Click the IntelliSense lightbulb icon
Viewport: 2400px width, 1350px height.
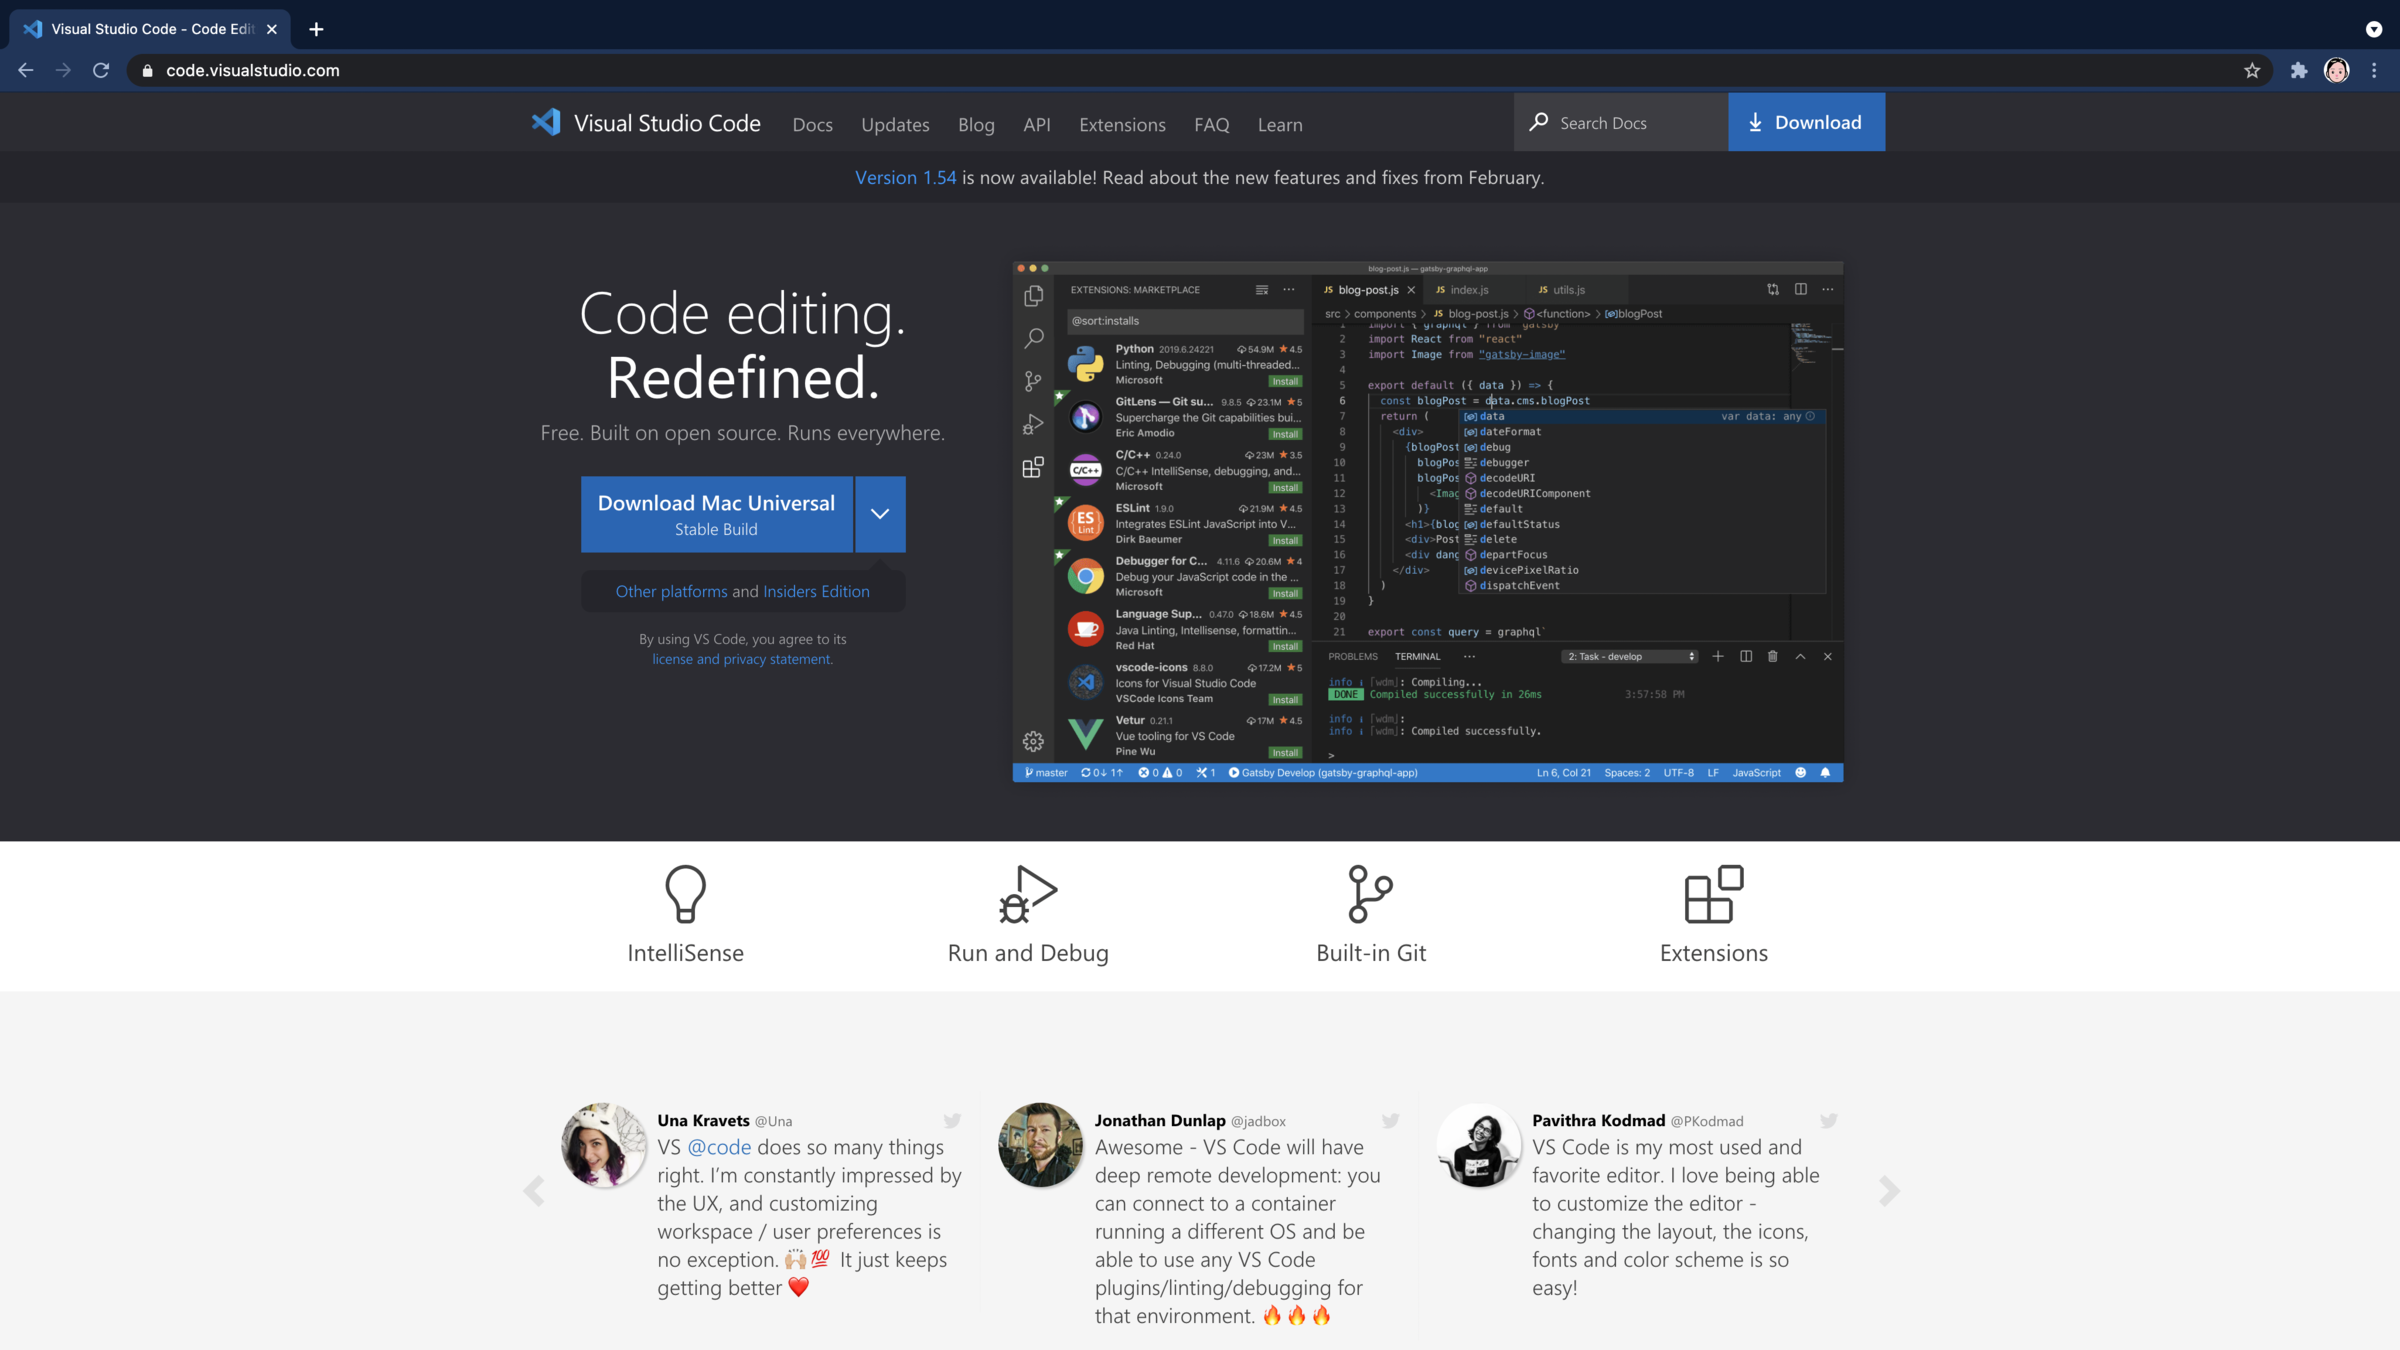pyautogui.click(x=685, y=893)
